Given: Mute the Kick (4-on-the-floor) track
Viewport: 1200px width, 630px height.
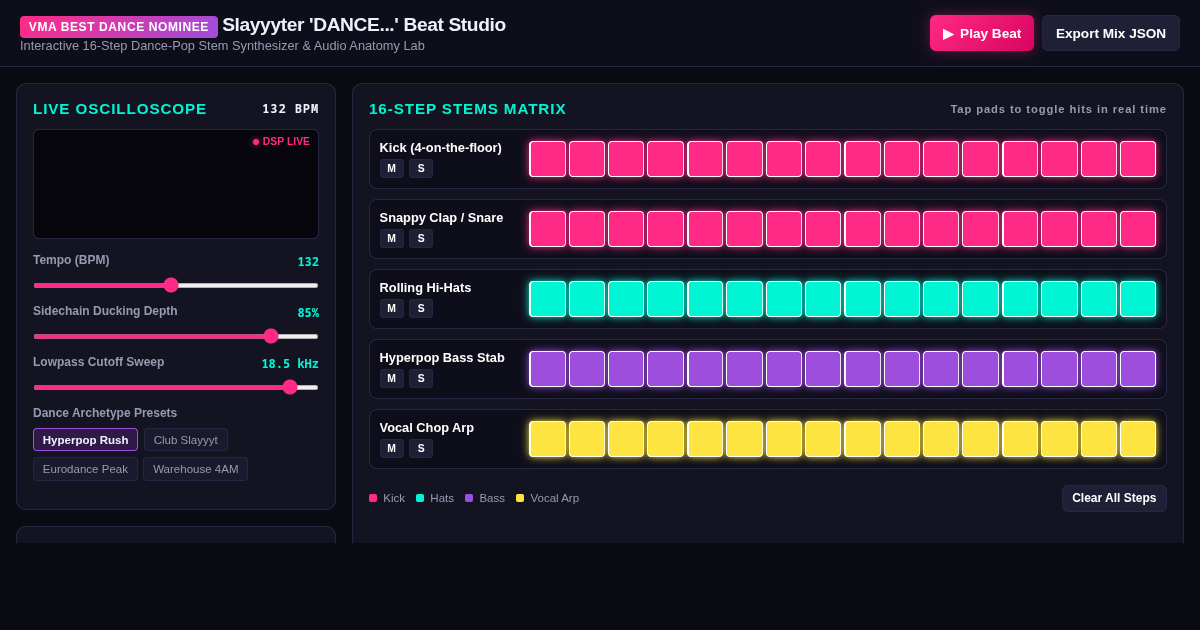Looking at the screenshot, I should point(392,169).
